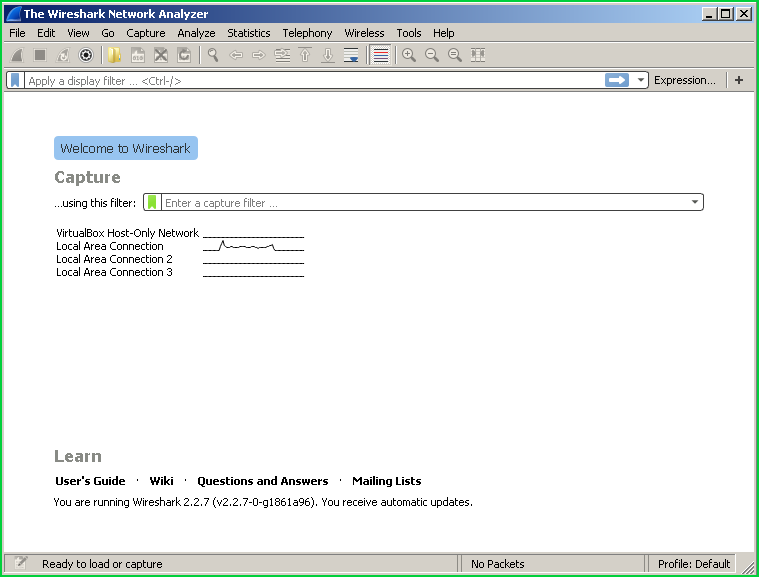Viewport: 759px width, 577px height.
Task: Click the No Packets status text
Action: [x=498, y=564]
